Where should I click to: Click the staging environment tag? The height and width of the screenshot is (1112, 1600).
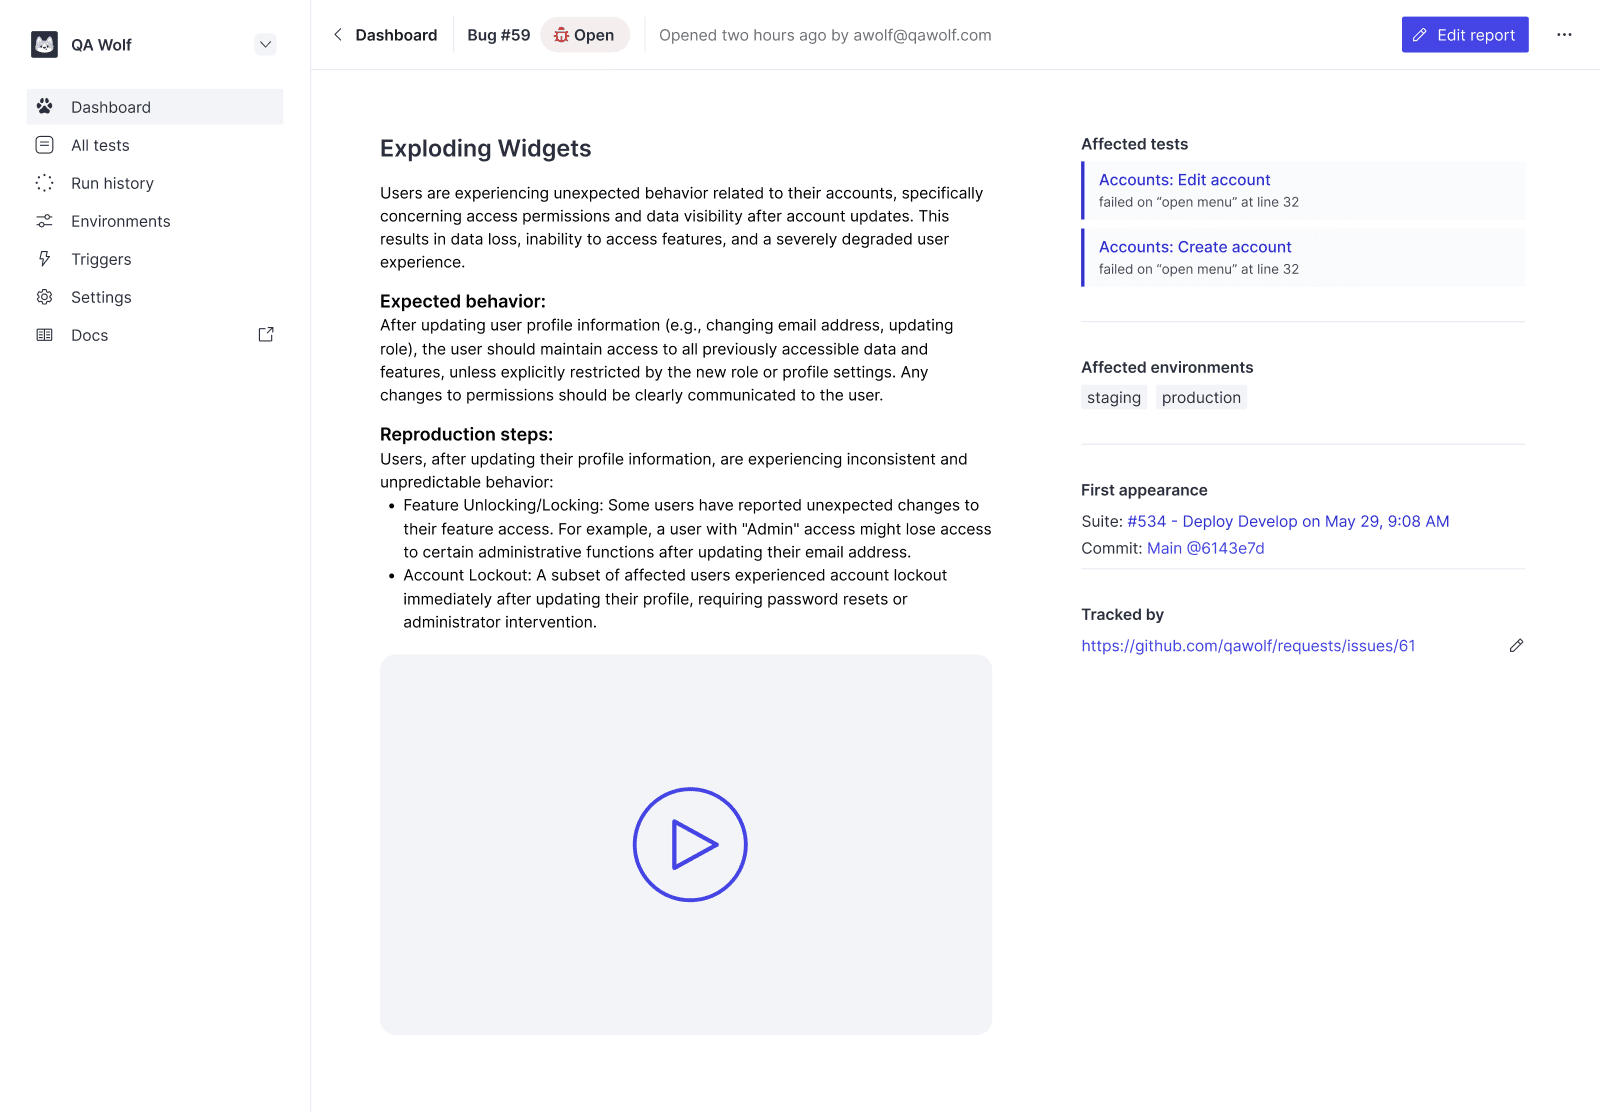tap(1113, 397)
